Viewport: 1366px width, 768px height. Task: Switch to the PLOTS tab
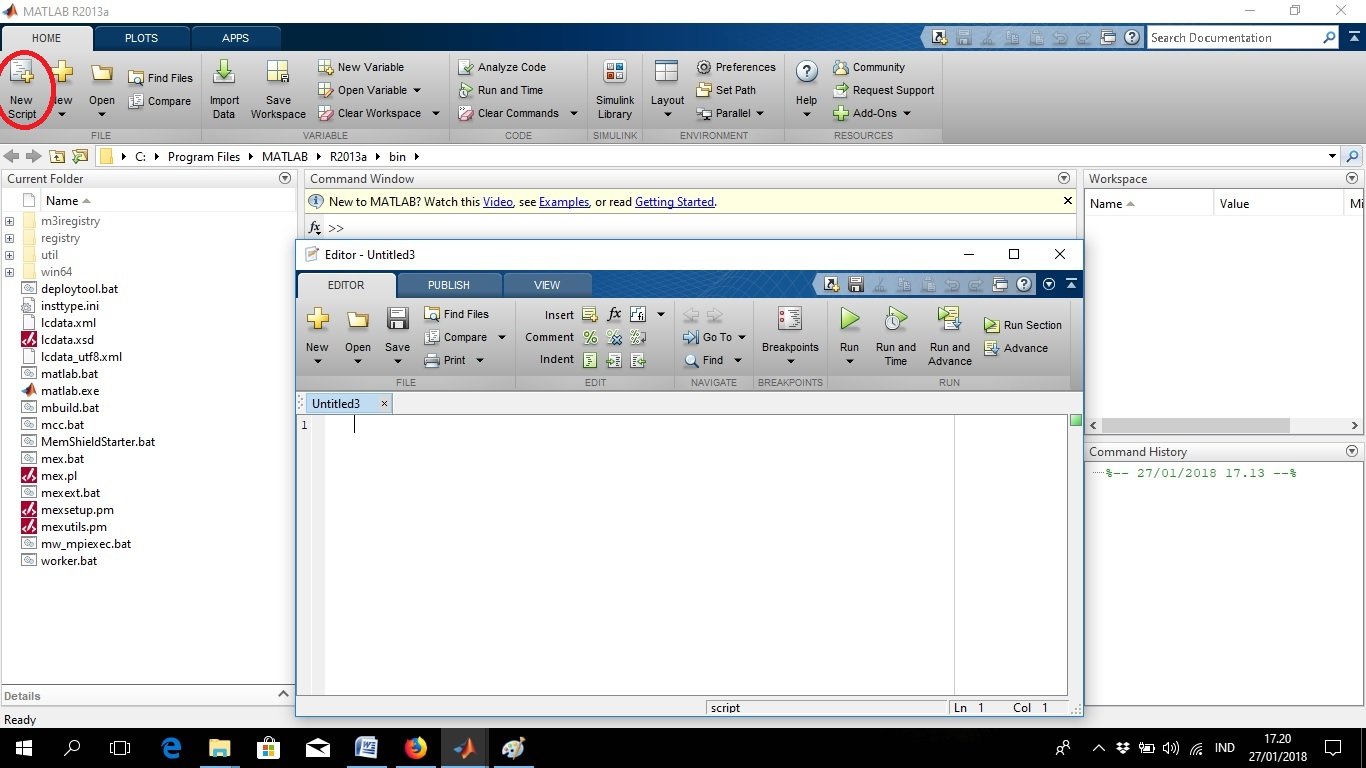pyautogui.click(x=141, y=38)
